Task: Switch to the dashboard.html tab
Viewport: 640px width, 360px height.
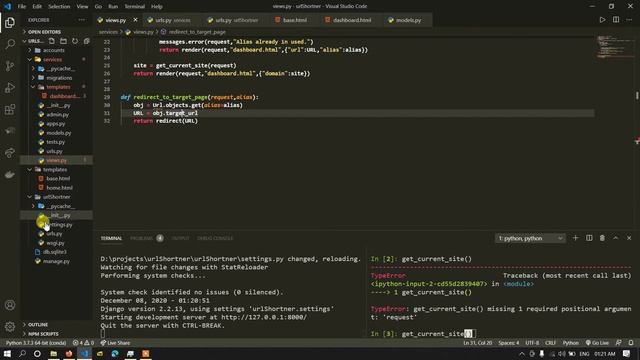Action: coord(352,20)
